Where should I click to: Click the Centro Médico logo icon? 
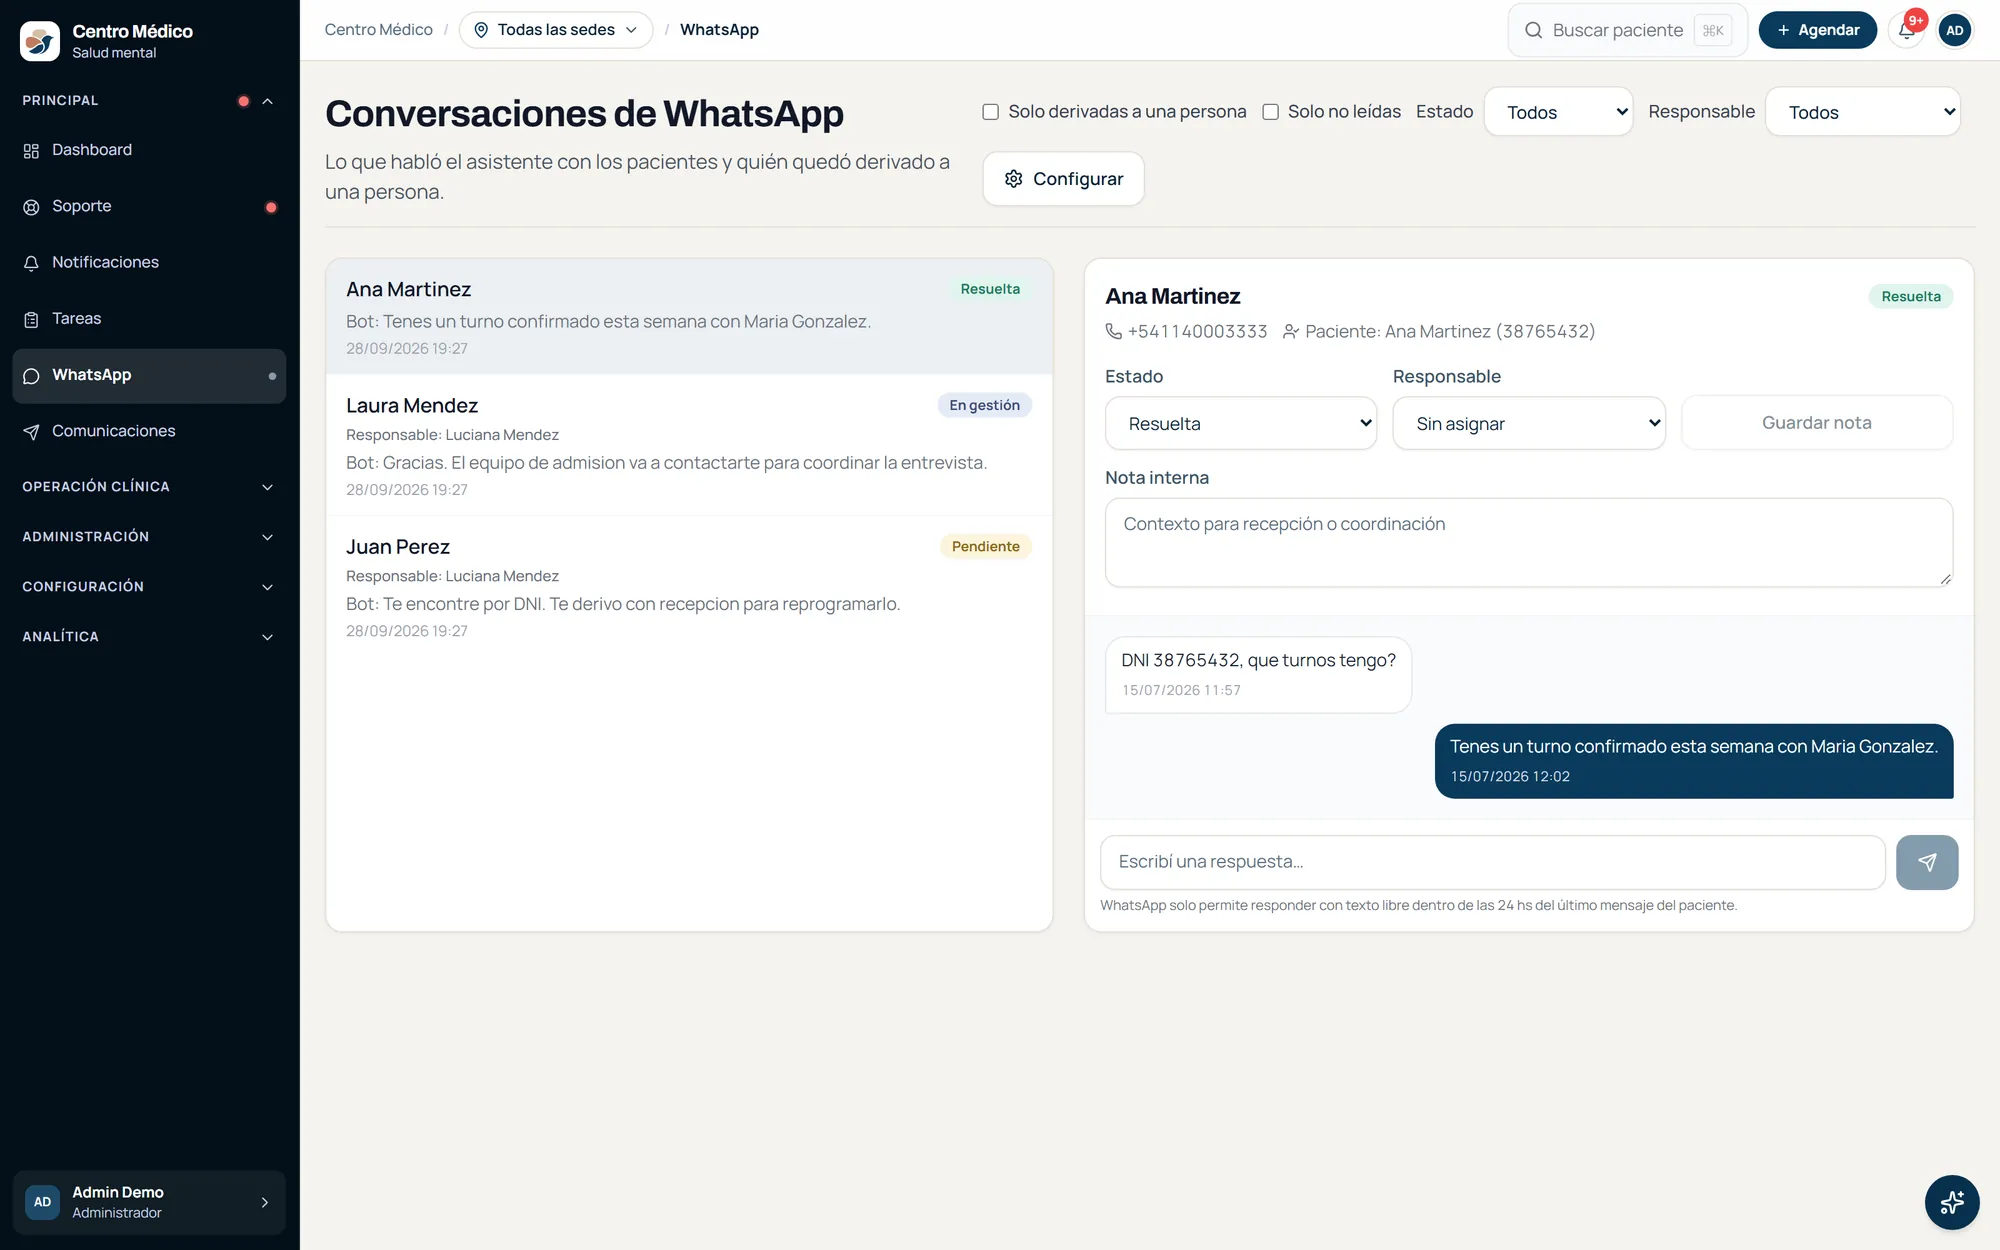pos(40,41)
